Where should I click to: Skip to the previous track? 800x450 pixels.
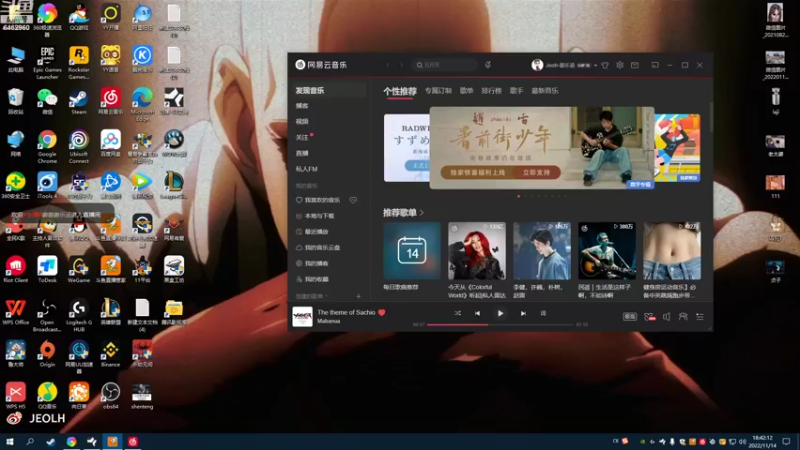[x=478, y=313]
